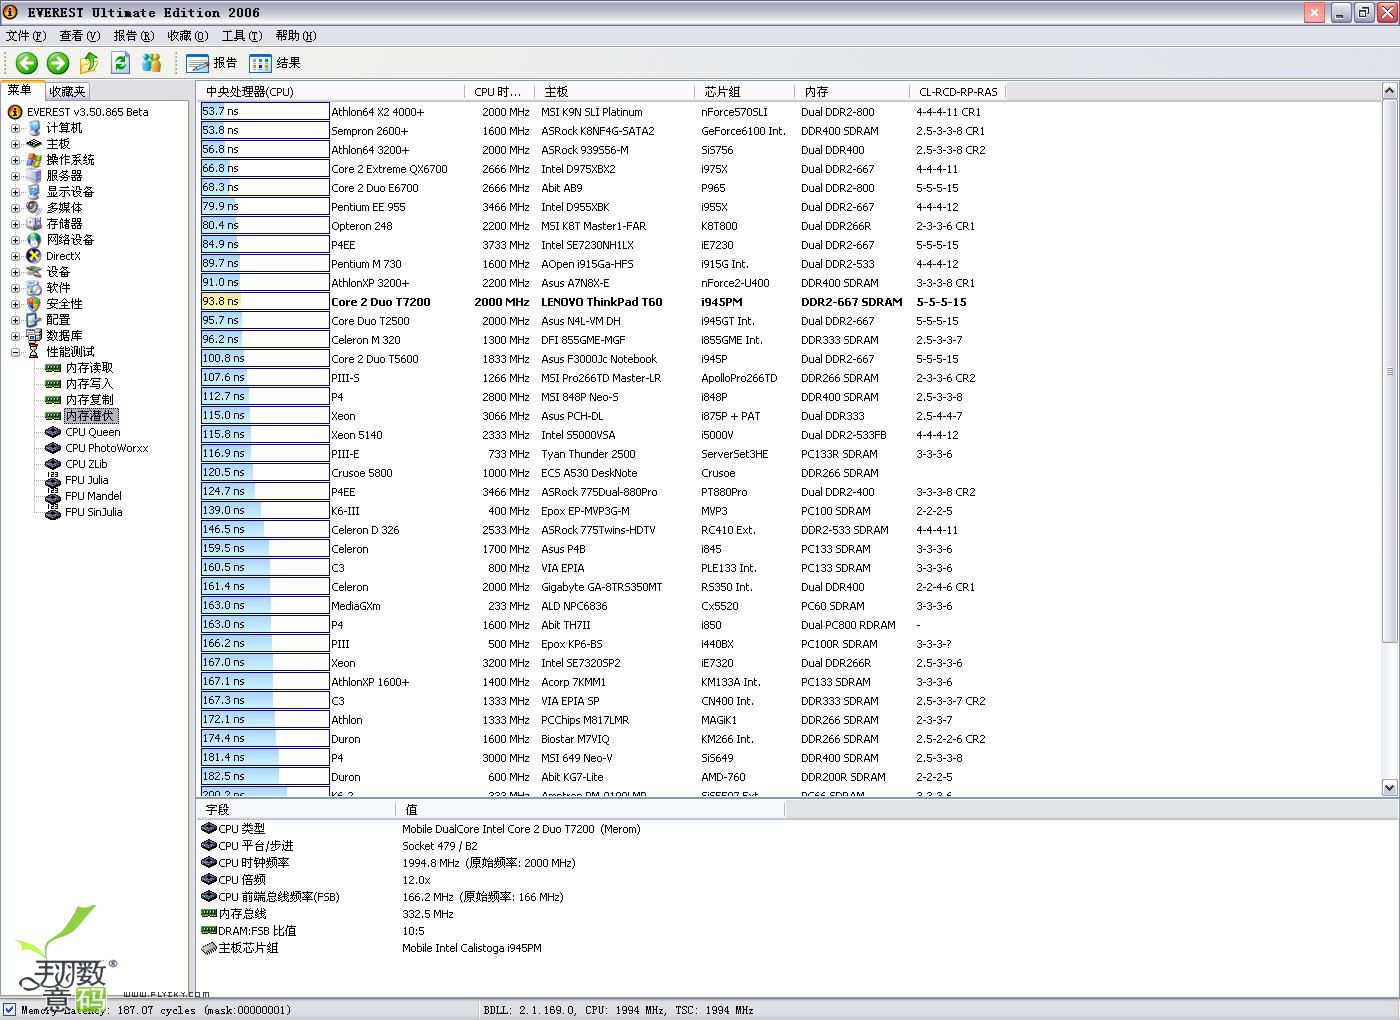This screenshot has width=1400, height=1020.
Task: Sort by the 主板 column header
Action: click(x=615, y=92)
